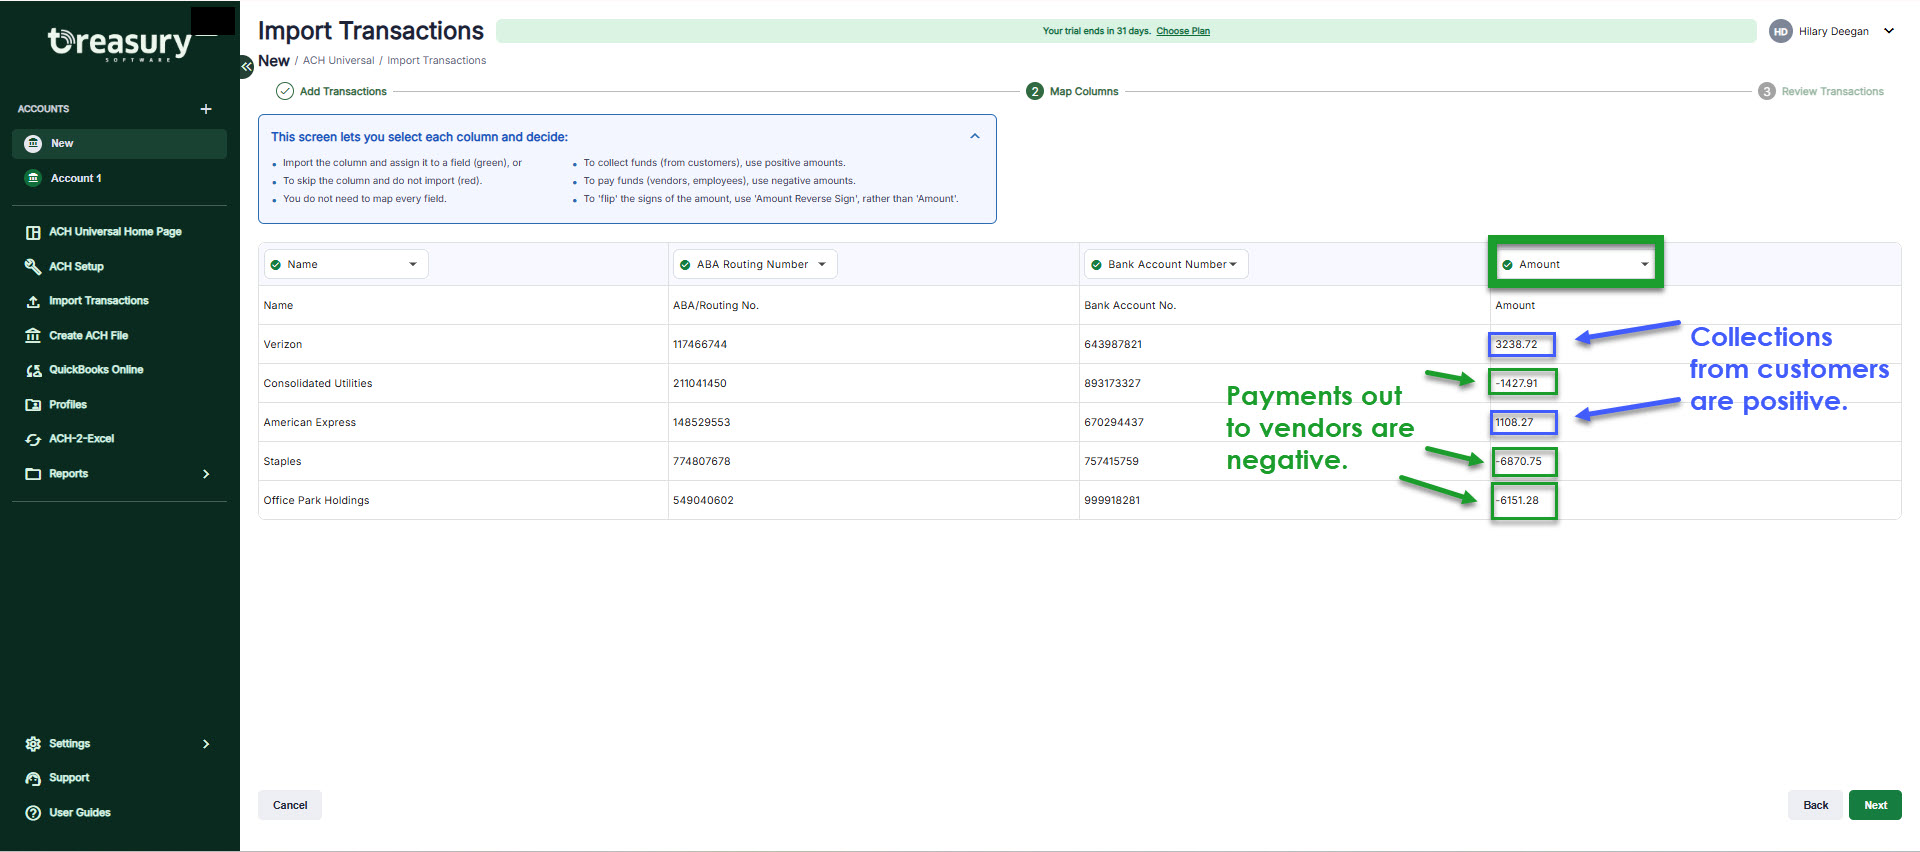Image resolution: width=1920 pixels, height=852 pixels.
Task: Select the New account in sidebar
Action: pyautogui.click(x=119, y=144)
